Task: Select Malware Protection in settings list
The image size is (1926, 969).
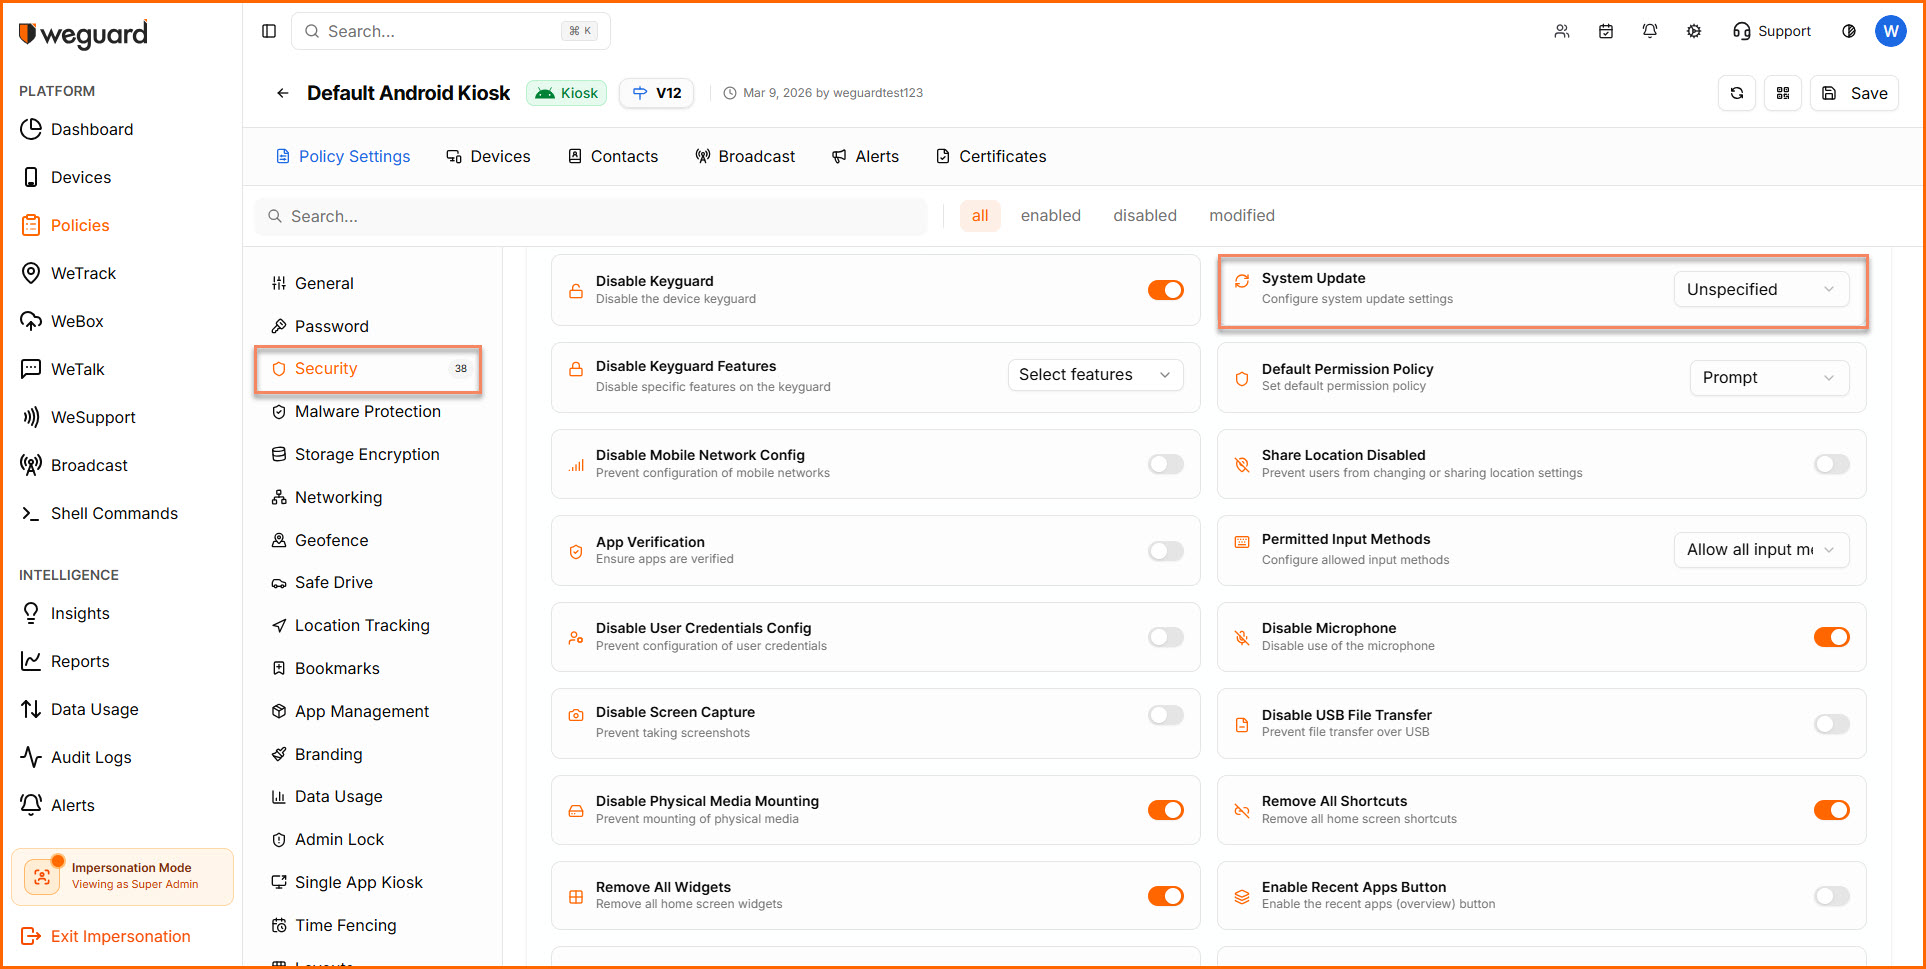Action: 367,411
